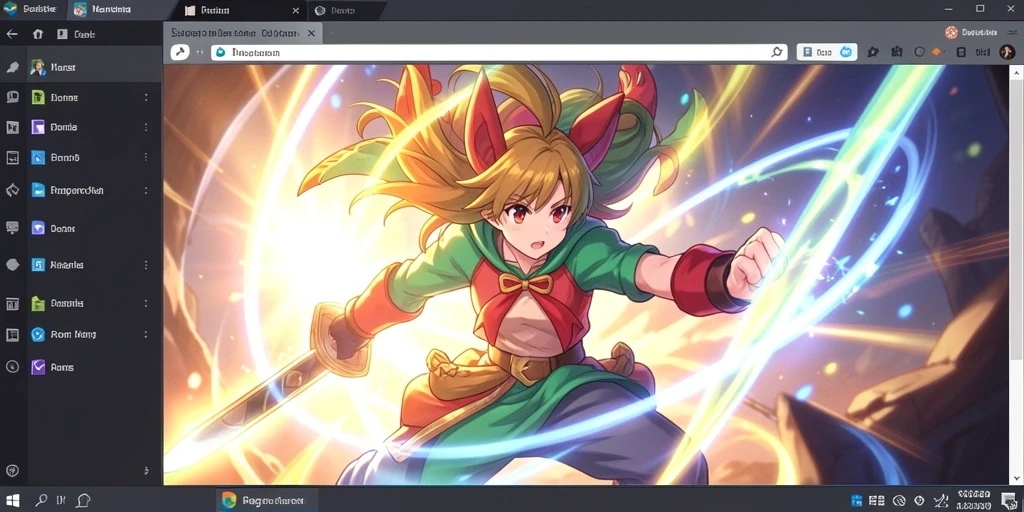Close the dark top tab with book icon
Viewport: 1024px width, 512px height.
tap(295, 10)
